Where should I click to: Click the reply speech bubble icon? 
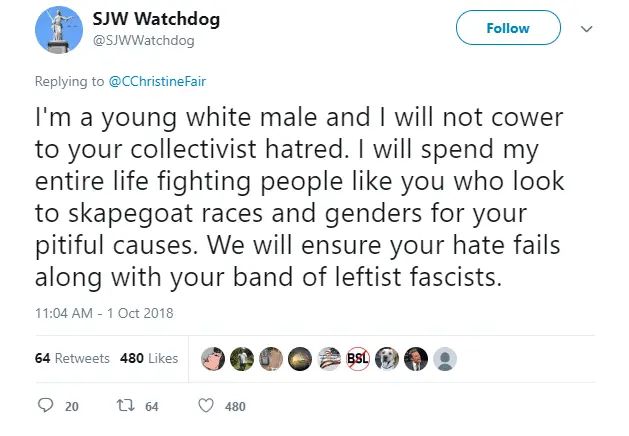pyautogui.click(x=43, y=406)
